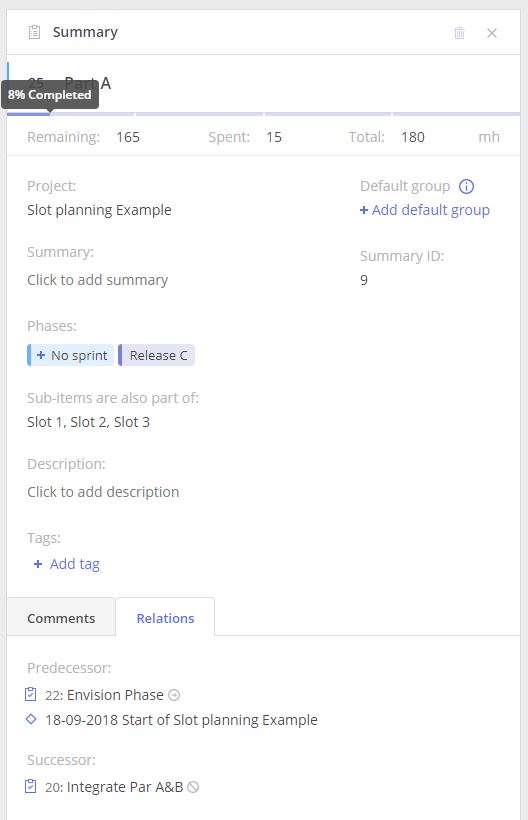
Task: Click to add description field
Action: pos(103,492)
